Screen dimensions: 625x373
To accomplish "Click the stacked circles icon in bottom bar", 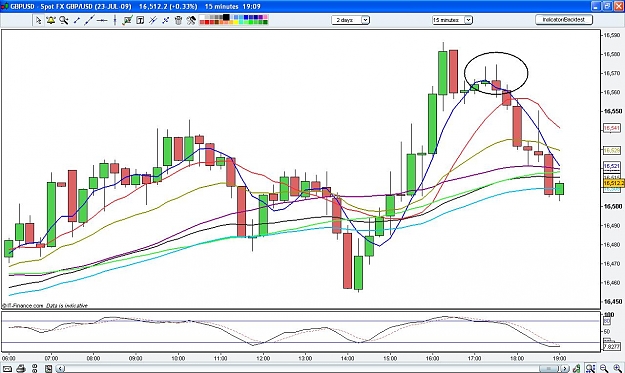I will [35, 369].
